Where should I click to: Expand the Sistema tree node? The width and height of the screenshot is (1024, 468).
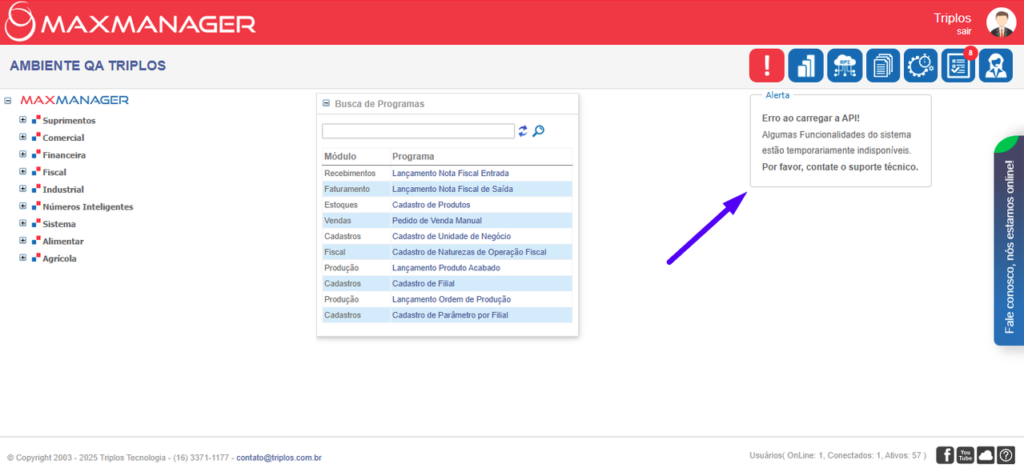click(x=23, y=223)
